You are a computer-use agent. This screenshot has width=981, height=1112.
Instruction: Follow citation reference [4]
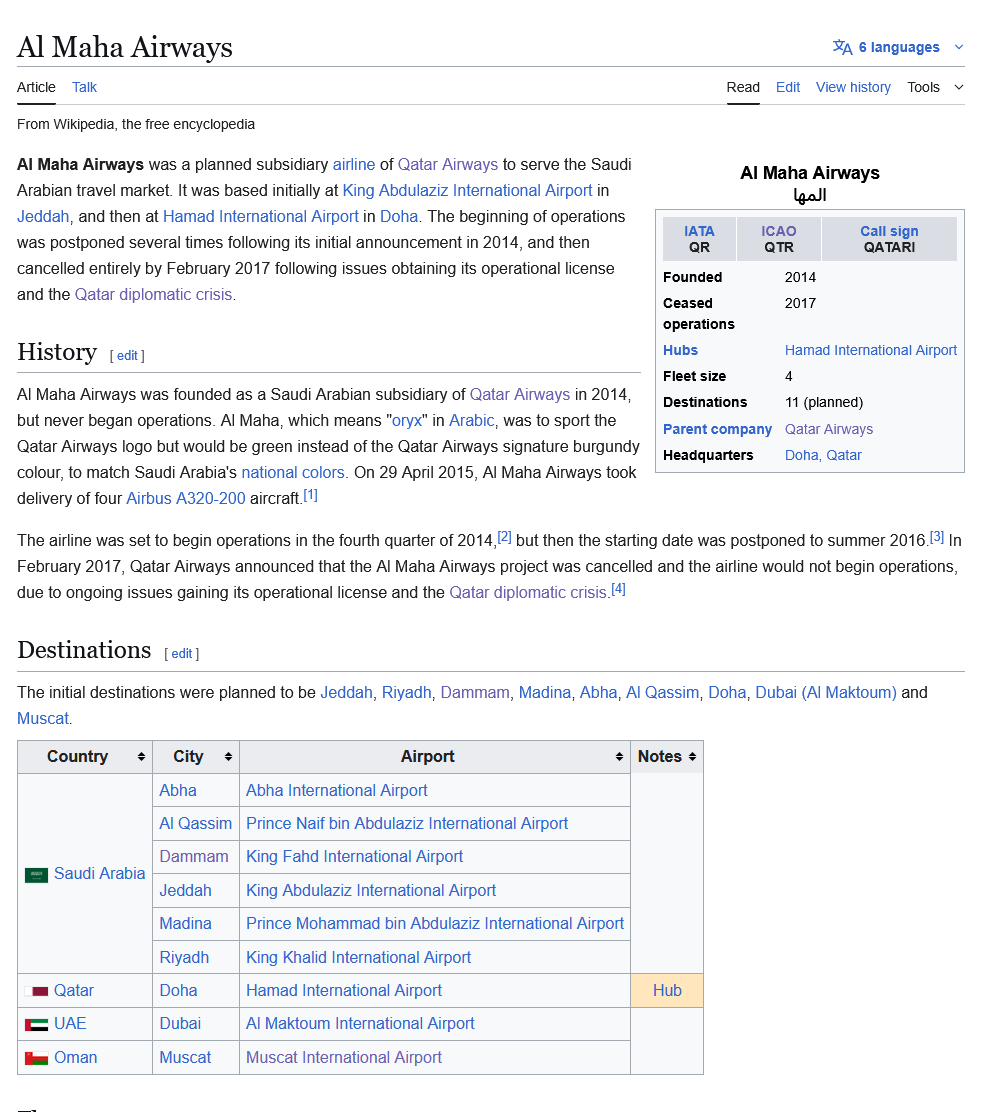(x=618, y=589)
